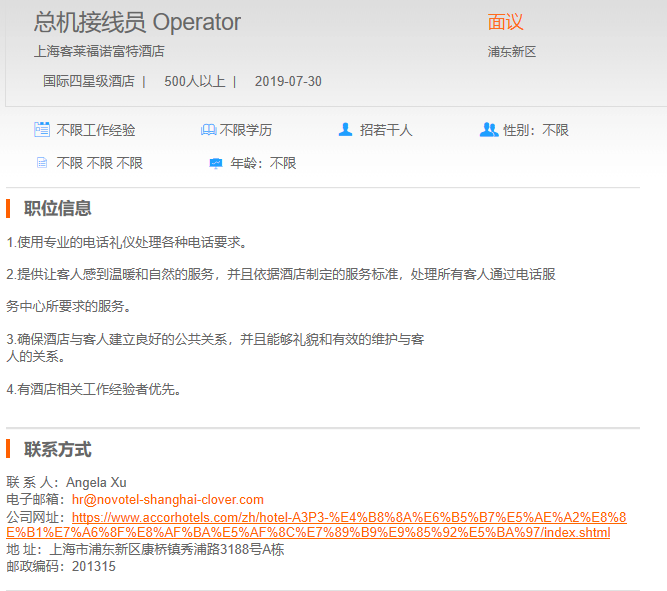Click the 国际四星级酒店 company type label
The height and width of the screenshot is (591, 667).
(x=88, y=81)
